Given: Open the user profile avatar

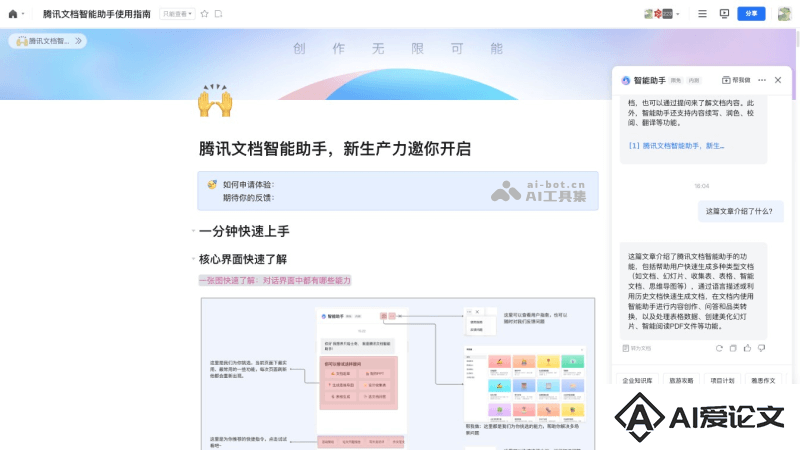Looking at the screenshot, I should tap(784, 14).
